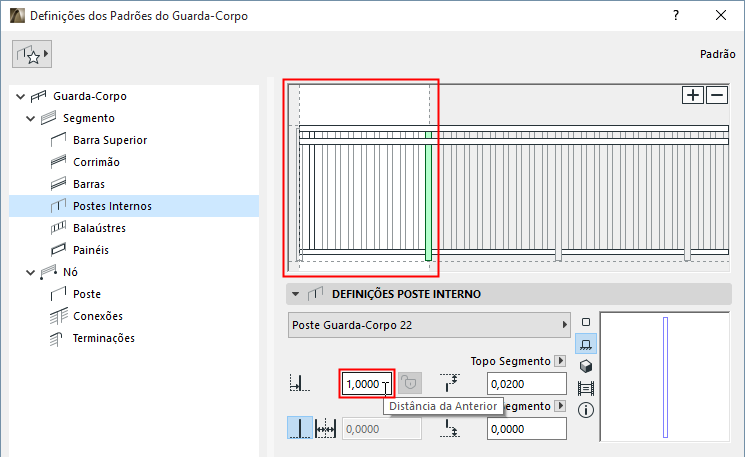The image size is (745, 457).
Task: Switch preview to elevation view
Action: pyautogui.click(x=586, y=344)
